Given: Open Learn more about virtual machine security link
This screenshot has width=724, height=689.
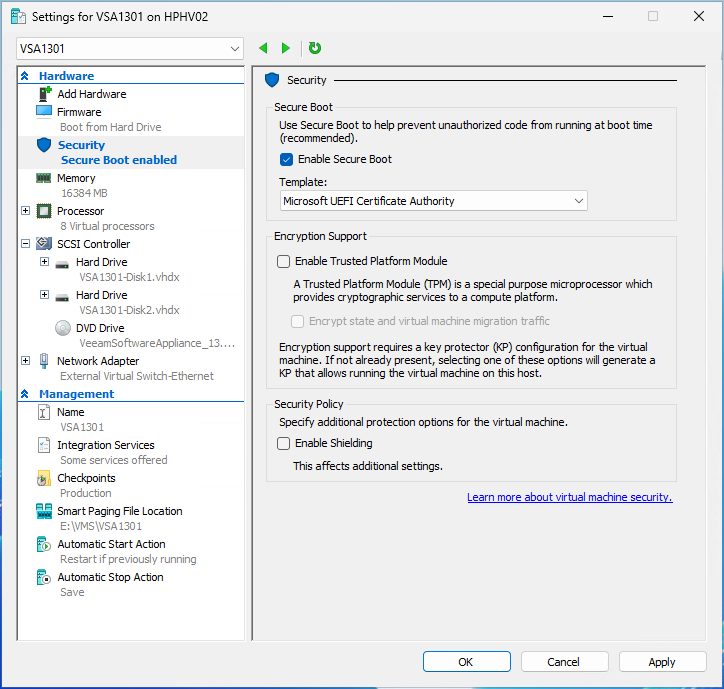Looking at the screenshot, I should (x=569, y=497).
